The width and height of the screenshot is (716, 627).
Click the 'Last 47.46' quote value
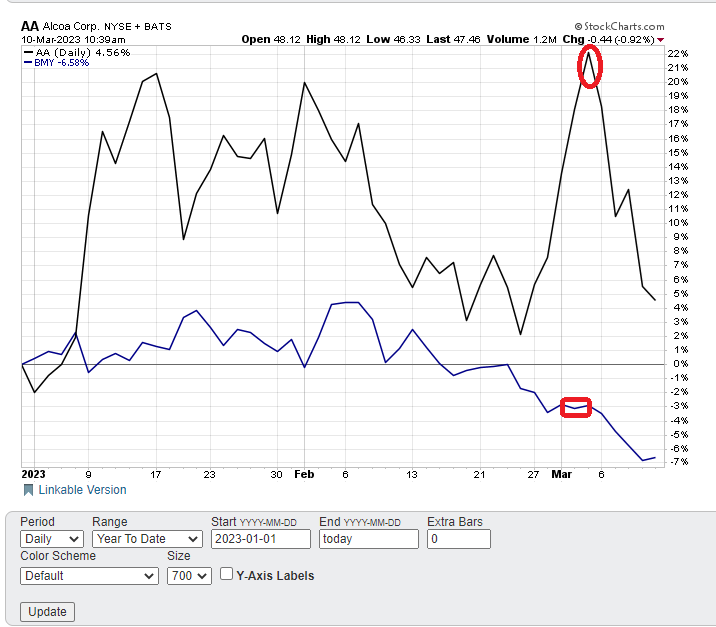(x=453, y=39)
